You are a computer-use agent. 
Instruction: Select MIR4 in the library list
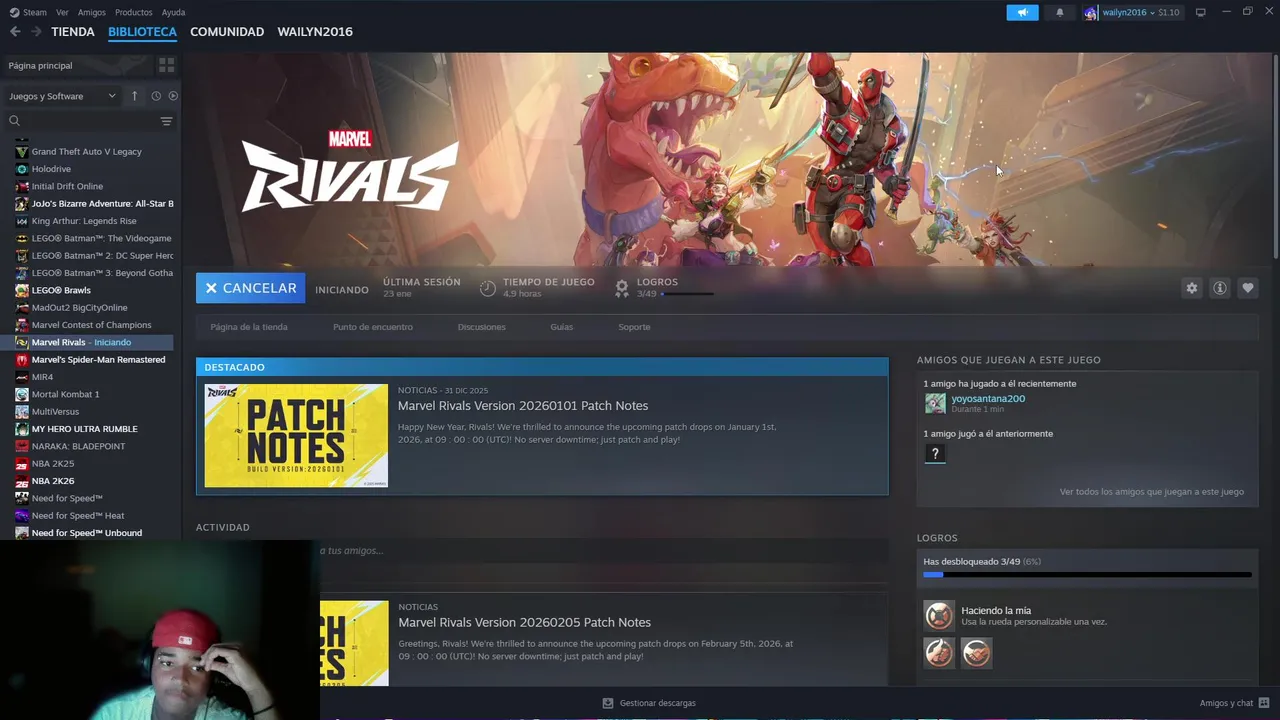click(x=42, y=377)
